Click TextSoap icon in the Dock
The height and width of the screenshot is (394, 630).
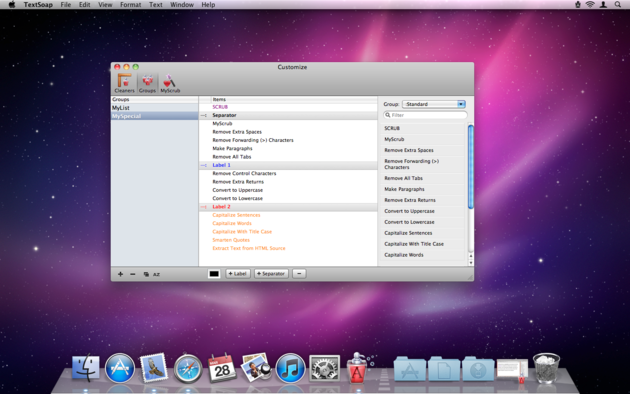click(358, 367)
